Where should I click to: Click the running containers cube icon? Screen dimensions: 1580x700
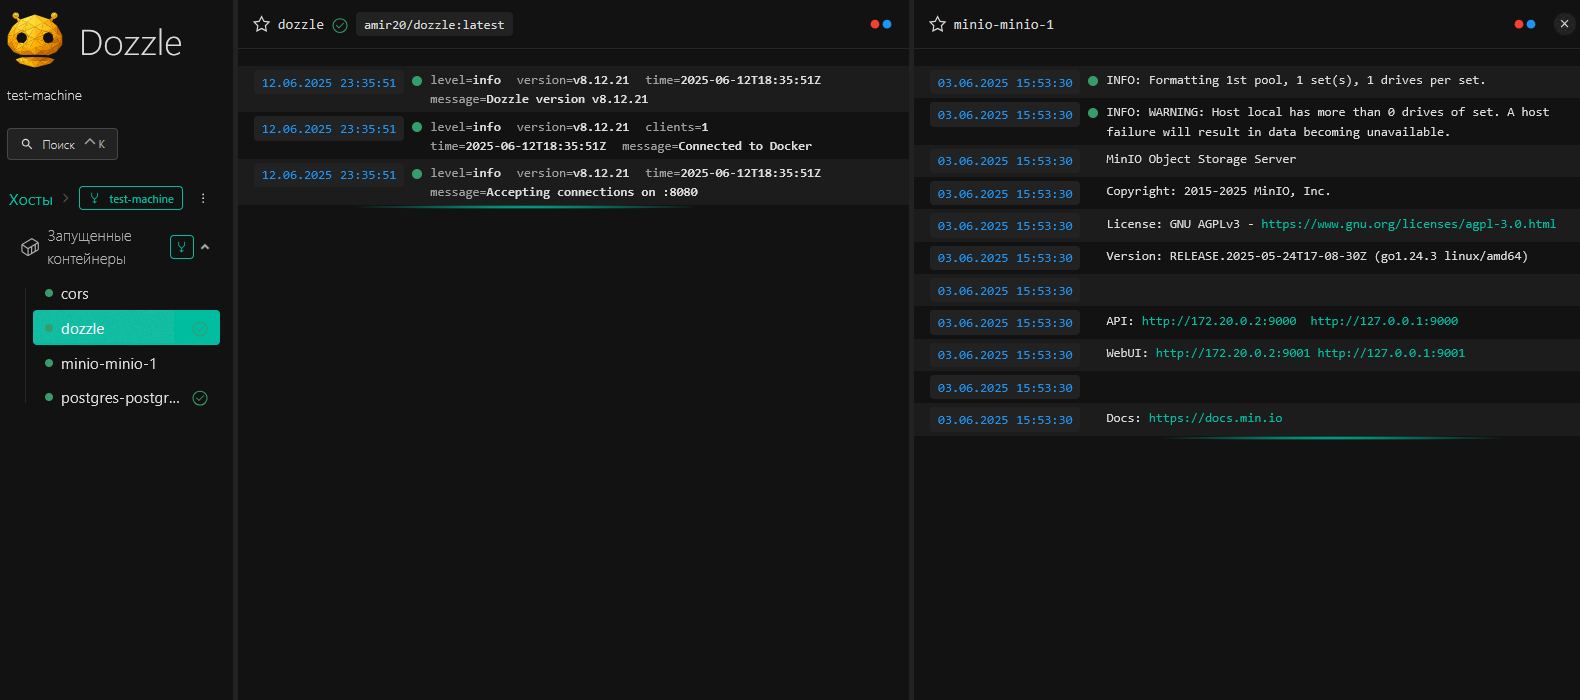[30, 247]
